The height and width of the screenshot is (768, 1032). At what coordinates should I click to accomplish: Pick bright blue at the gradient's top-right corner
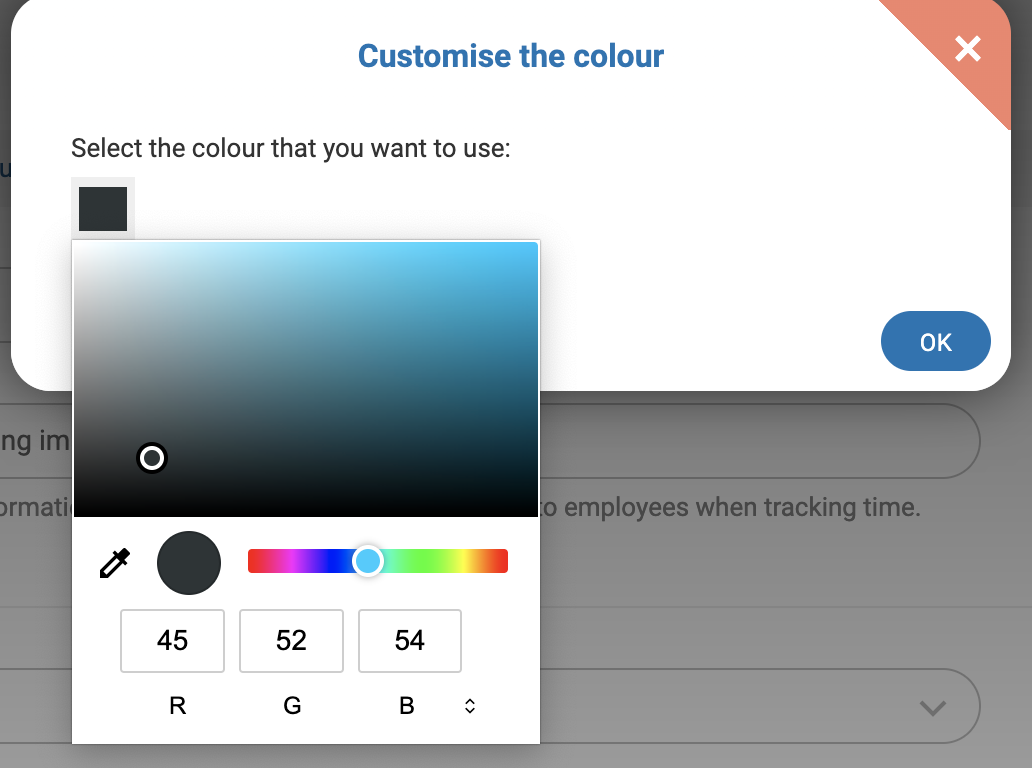tap(534, 246)
